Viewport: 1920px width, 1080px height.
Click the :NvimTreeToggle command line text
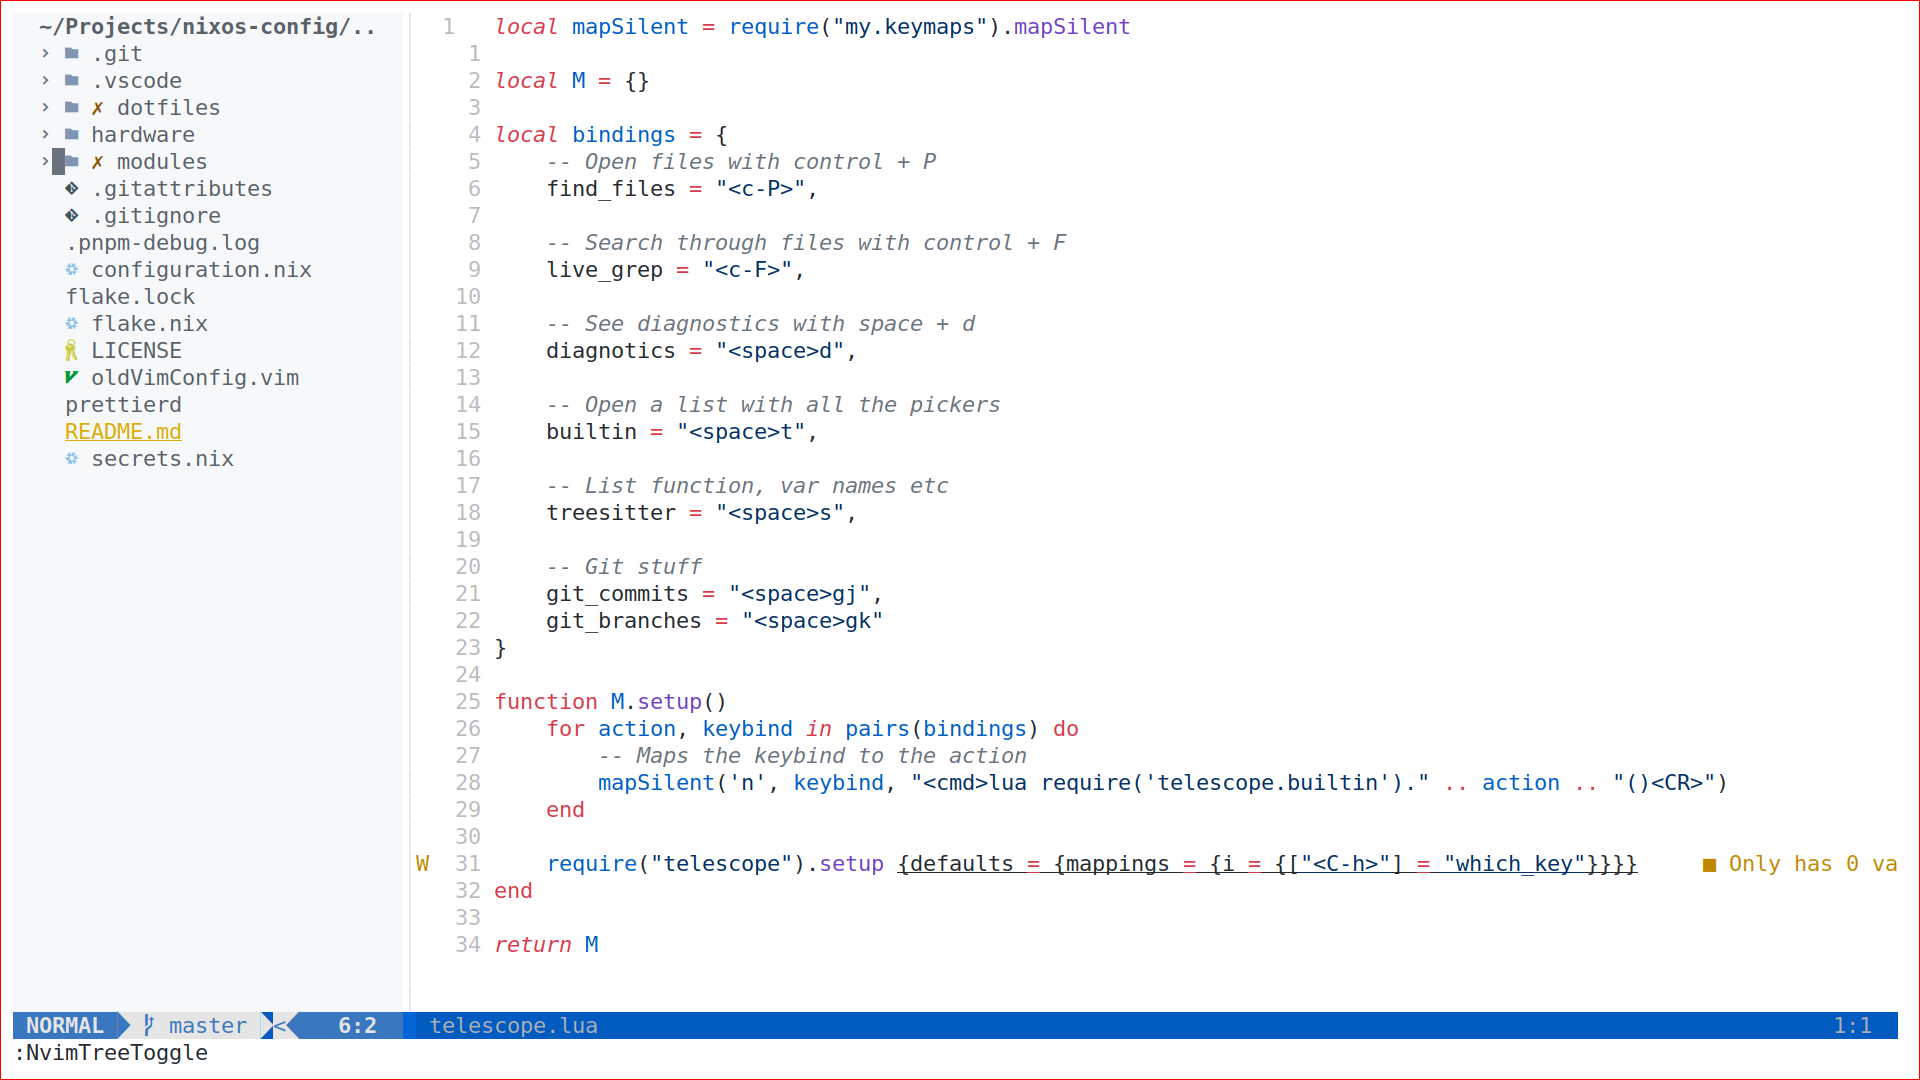point(111,1052)
